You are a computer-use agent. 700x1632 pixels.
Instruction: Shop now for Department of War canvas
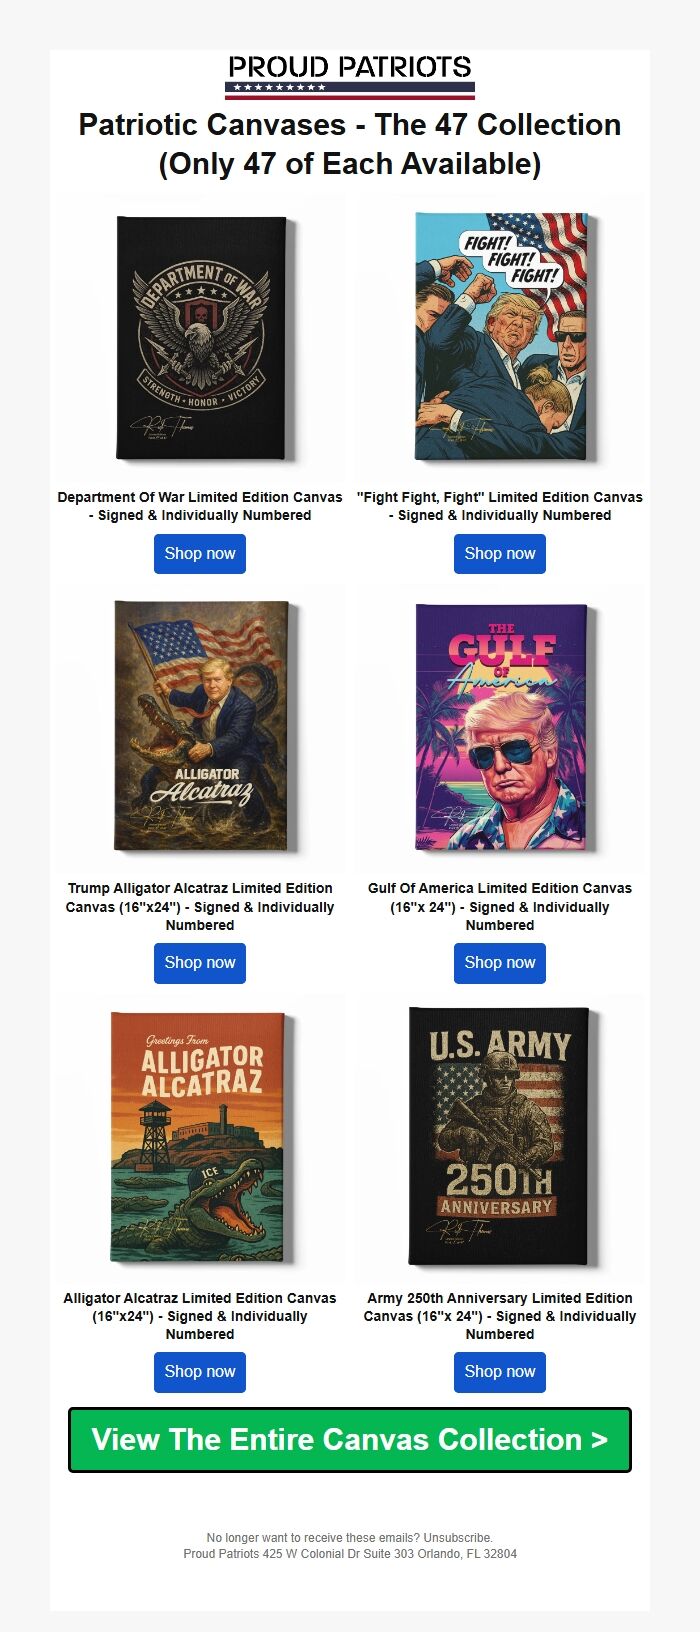200,554
